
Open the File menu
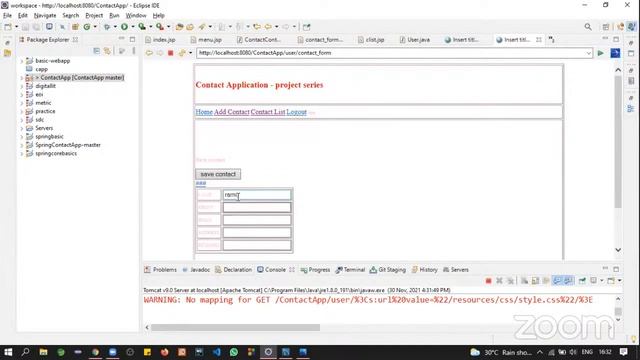click(7, 16)
